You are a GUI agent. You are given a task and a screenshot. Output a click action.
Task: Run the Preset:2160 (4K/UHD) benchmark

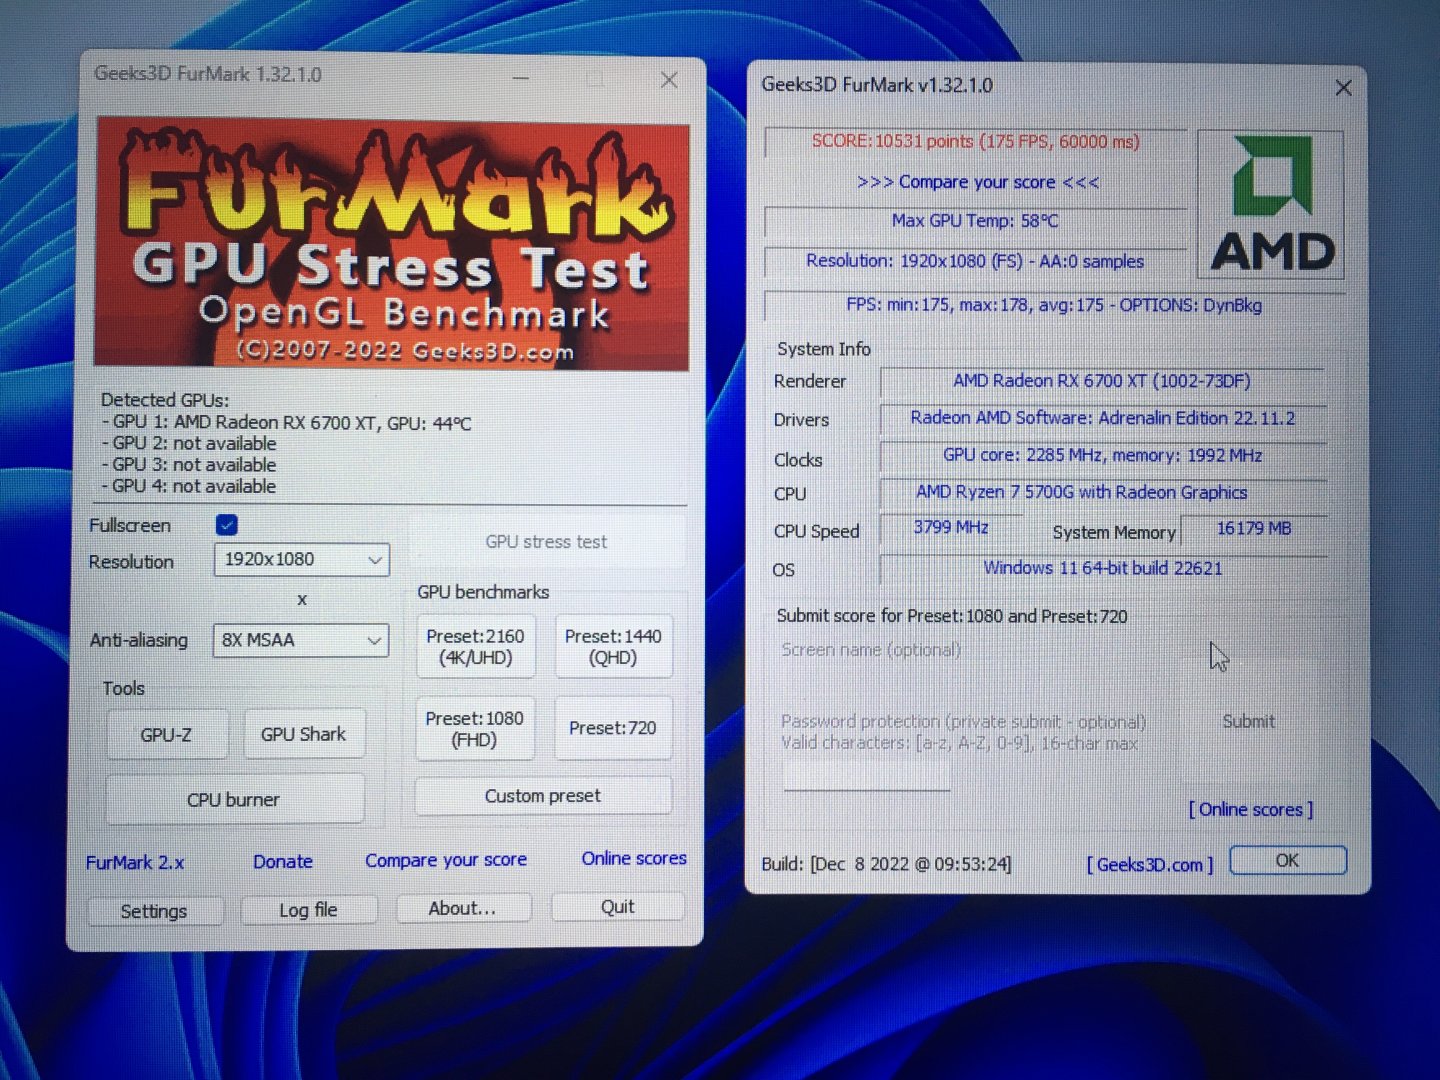pos(475,647)
